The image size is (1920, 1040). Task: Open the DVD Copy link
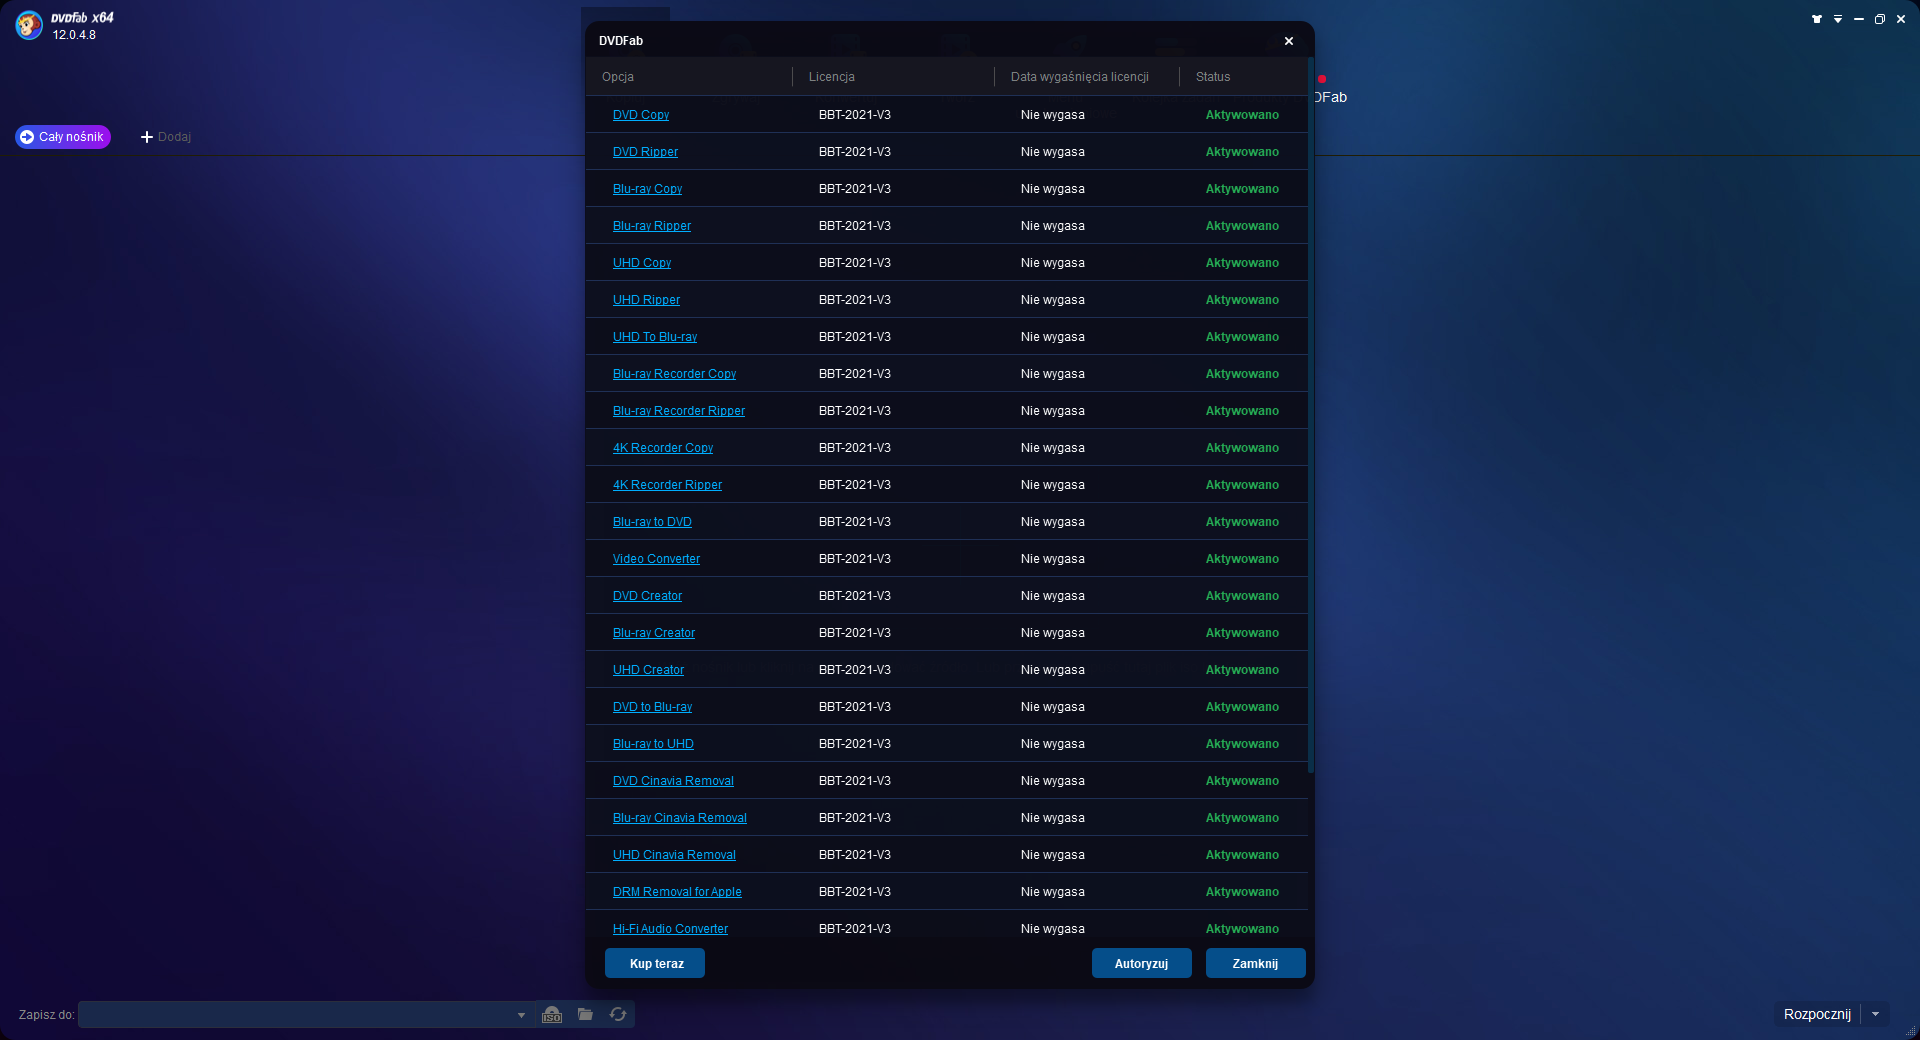(641, 115)
